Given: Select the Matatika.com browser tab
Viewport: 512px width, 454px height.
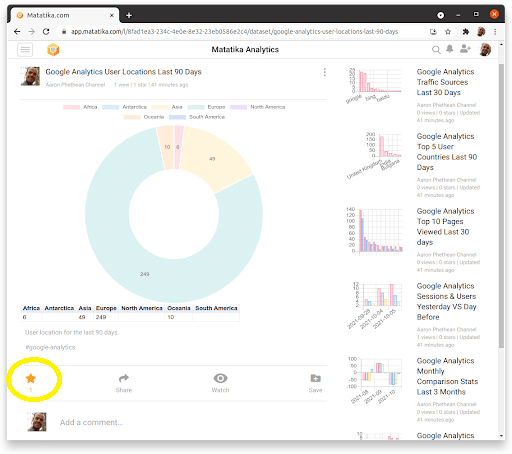Looking at the screenshot, I should (x=64, y=15).
